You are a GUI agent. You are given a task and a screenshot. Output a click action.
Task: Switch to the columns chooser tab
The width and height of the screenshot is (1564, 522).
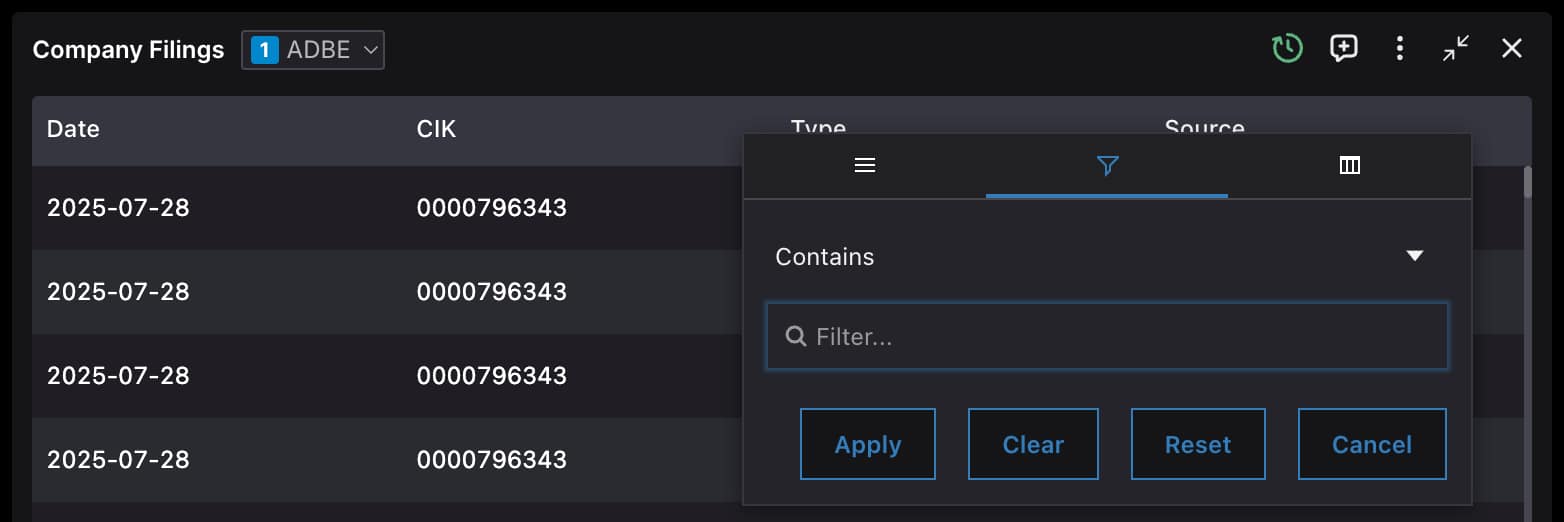(x=1349, y=166)
